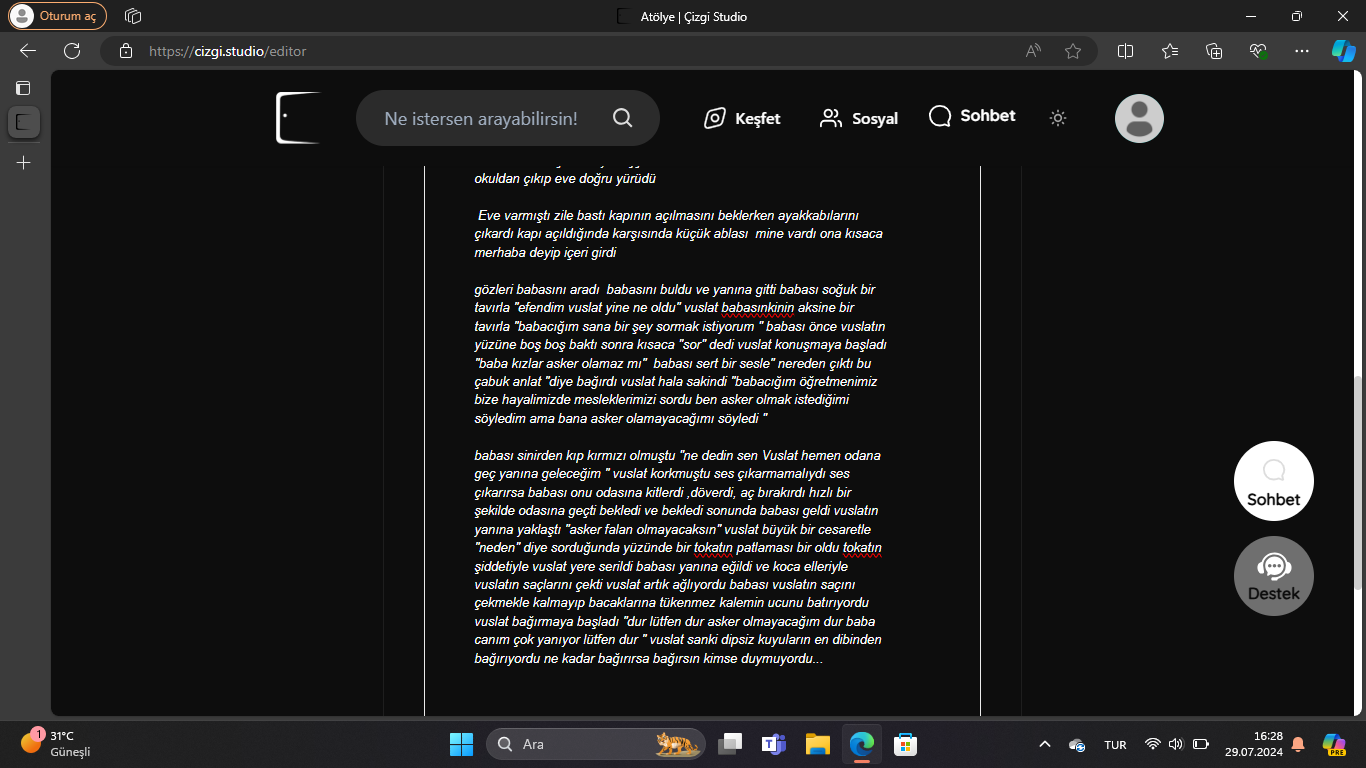Click the search magnifier icon

tap(622, 118)
